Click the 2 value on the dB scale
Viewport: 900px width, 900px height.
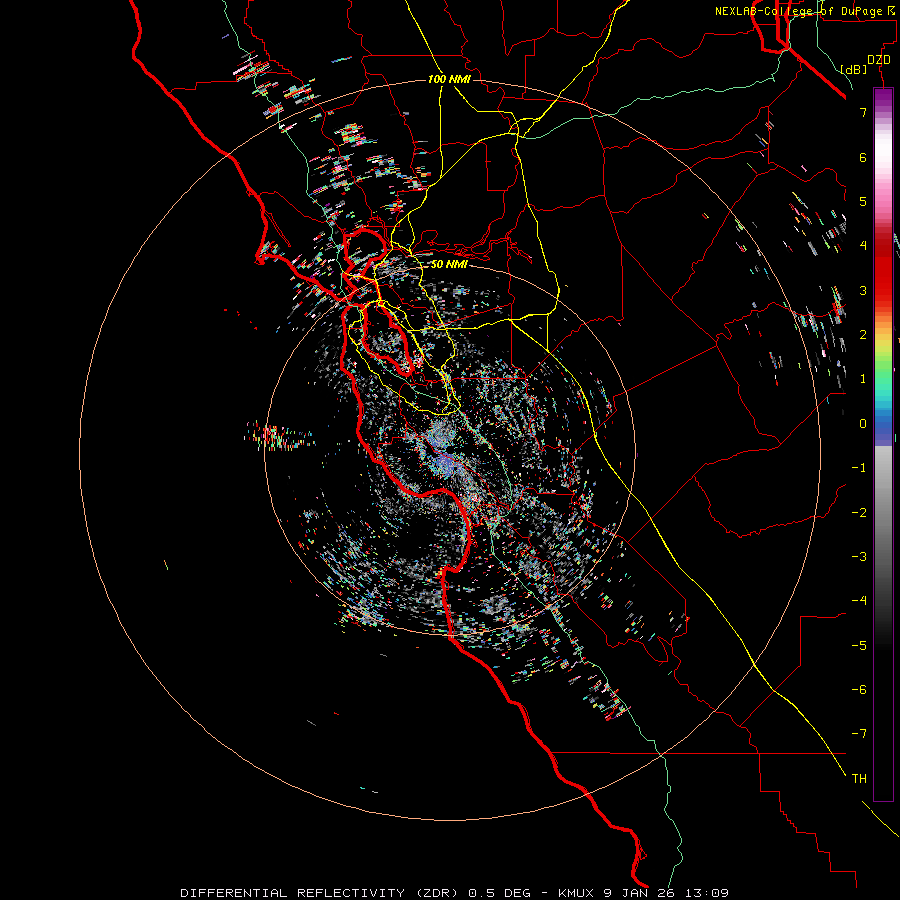point(863,335)
